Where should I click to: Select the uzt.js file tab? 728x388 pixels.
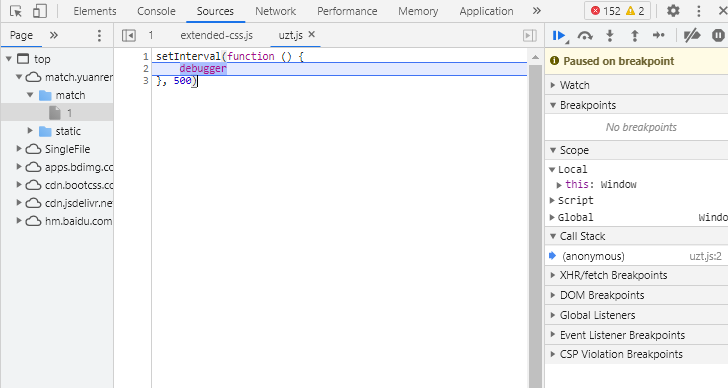pyautogui.click(x=291, y=35)
